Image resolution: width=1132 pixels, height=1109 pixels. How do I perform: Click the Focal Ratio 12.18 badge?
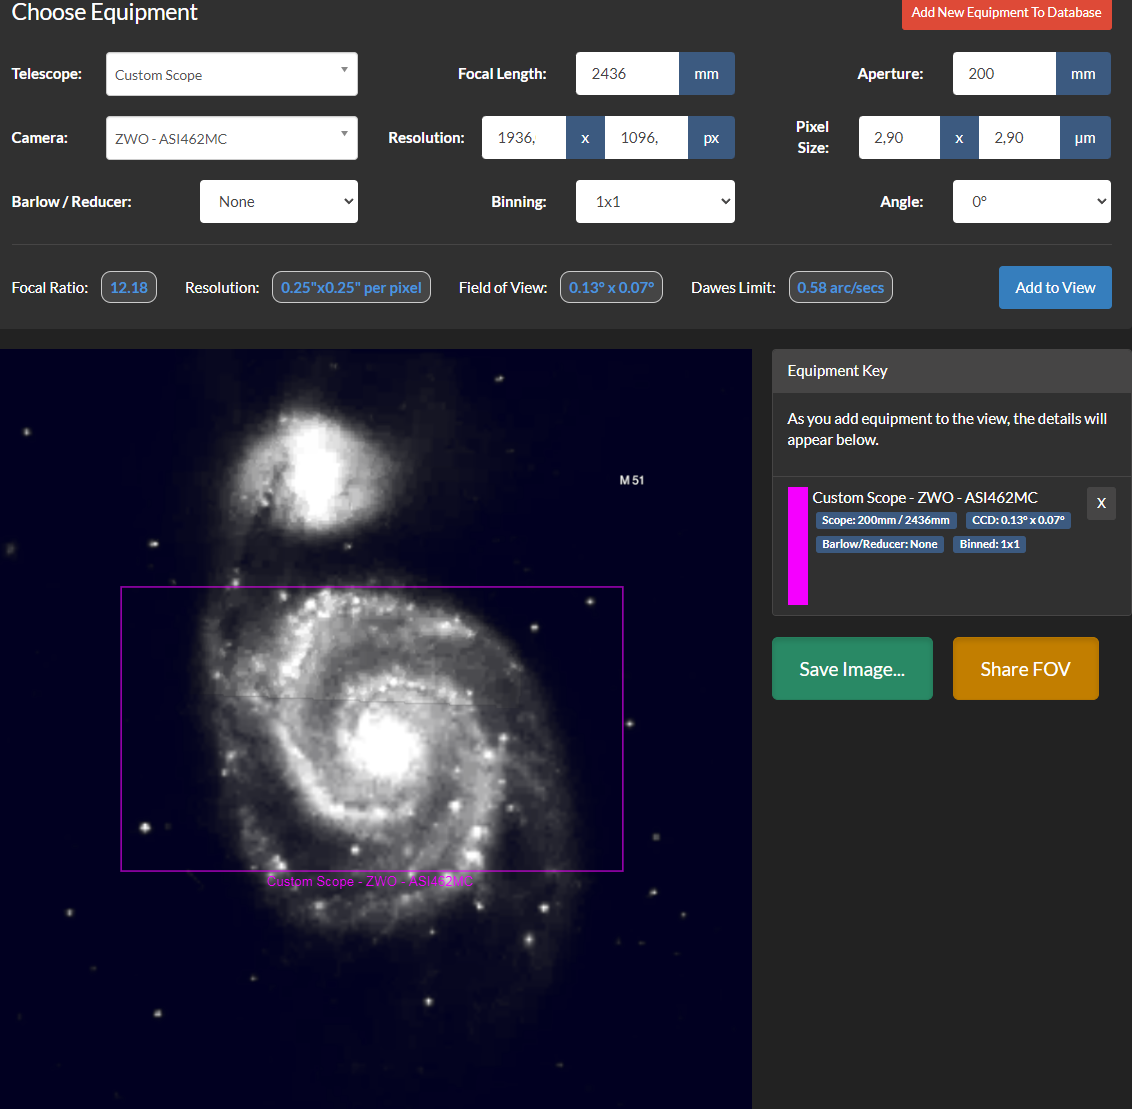129,288
